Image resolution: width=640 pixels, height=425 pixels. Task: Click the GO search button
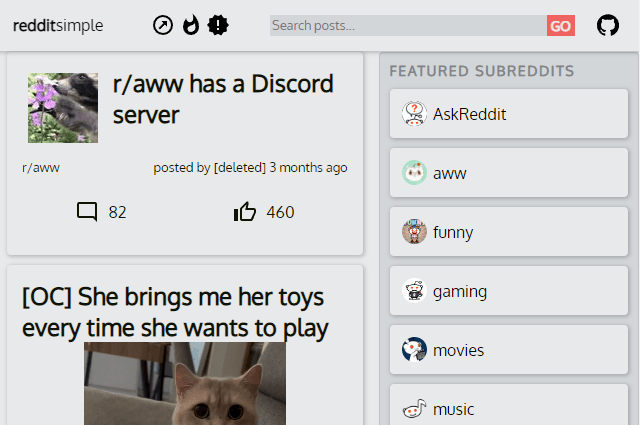pos(561,26)
